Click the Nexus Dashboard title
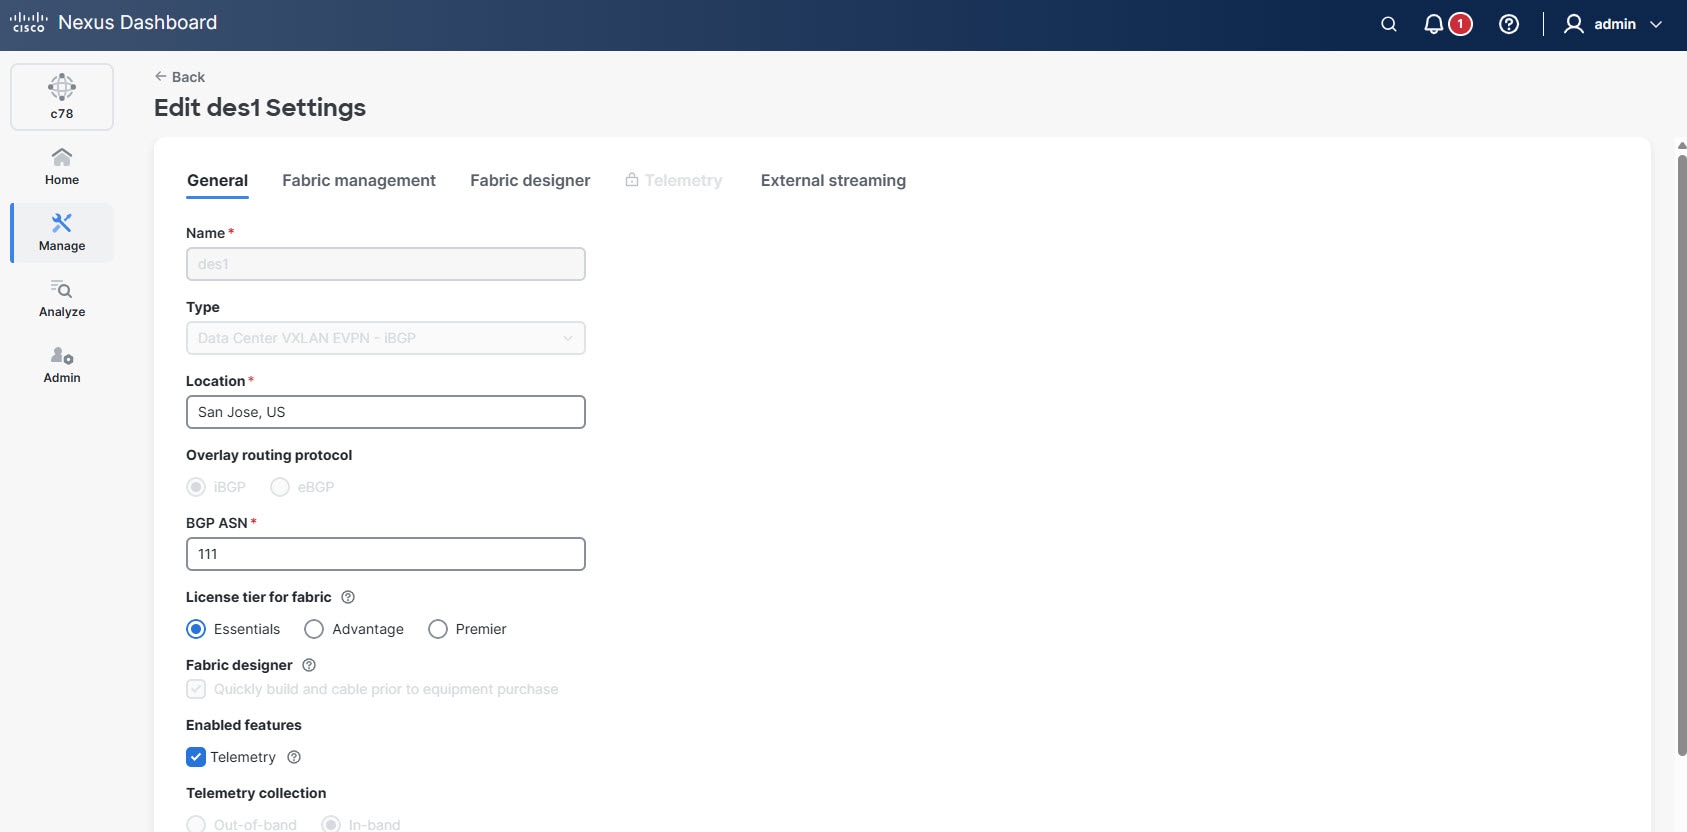The height and width of the screenshot is (832, 1687). coord(138,22)
